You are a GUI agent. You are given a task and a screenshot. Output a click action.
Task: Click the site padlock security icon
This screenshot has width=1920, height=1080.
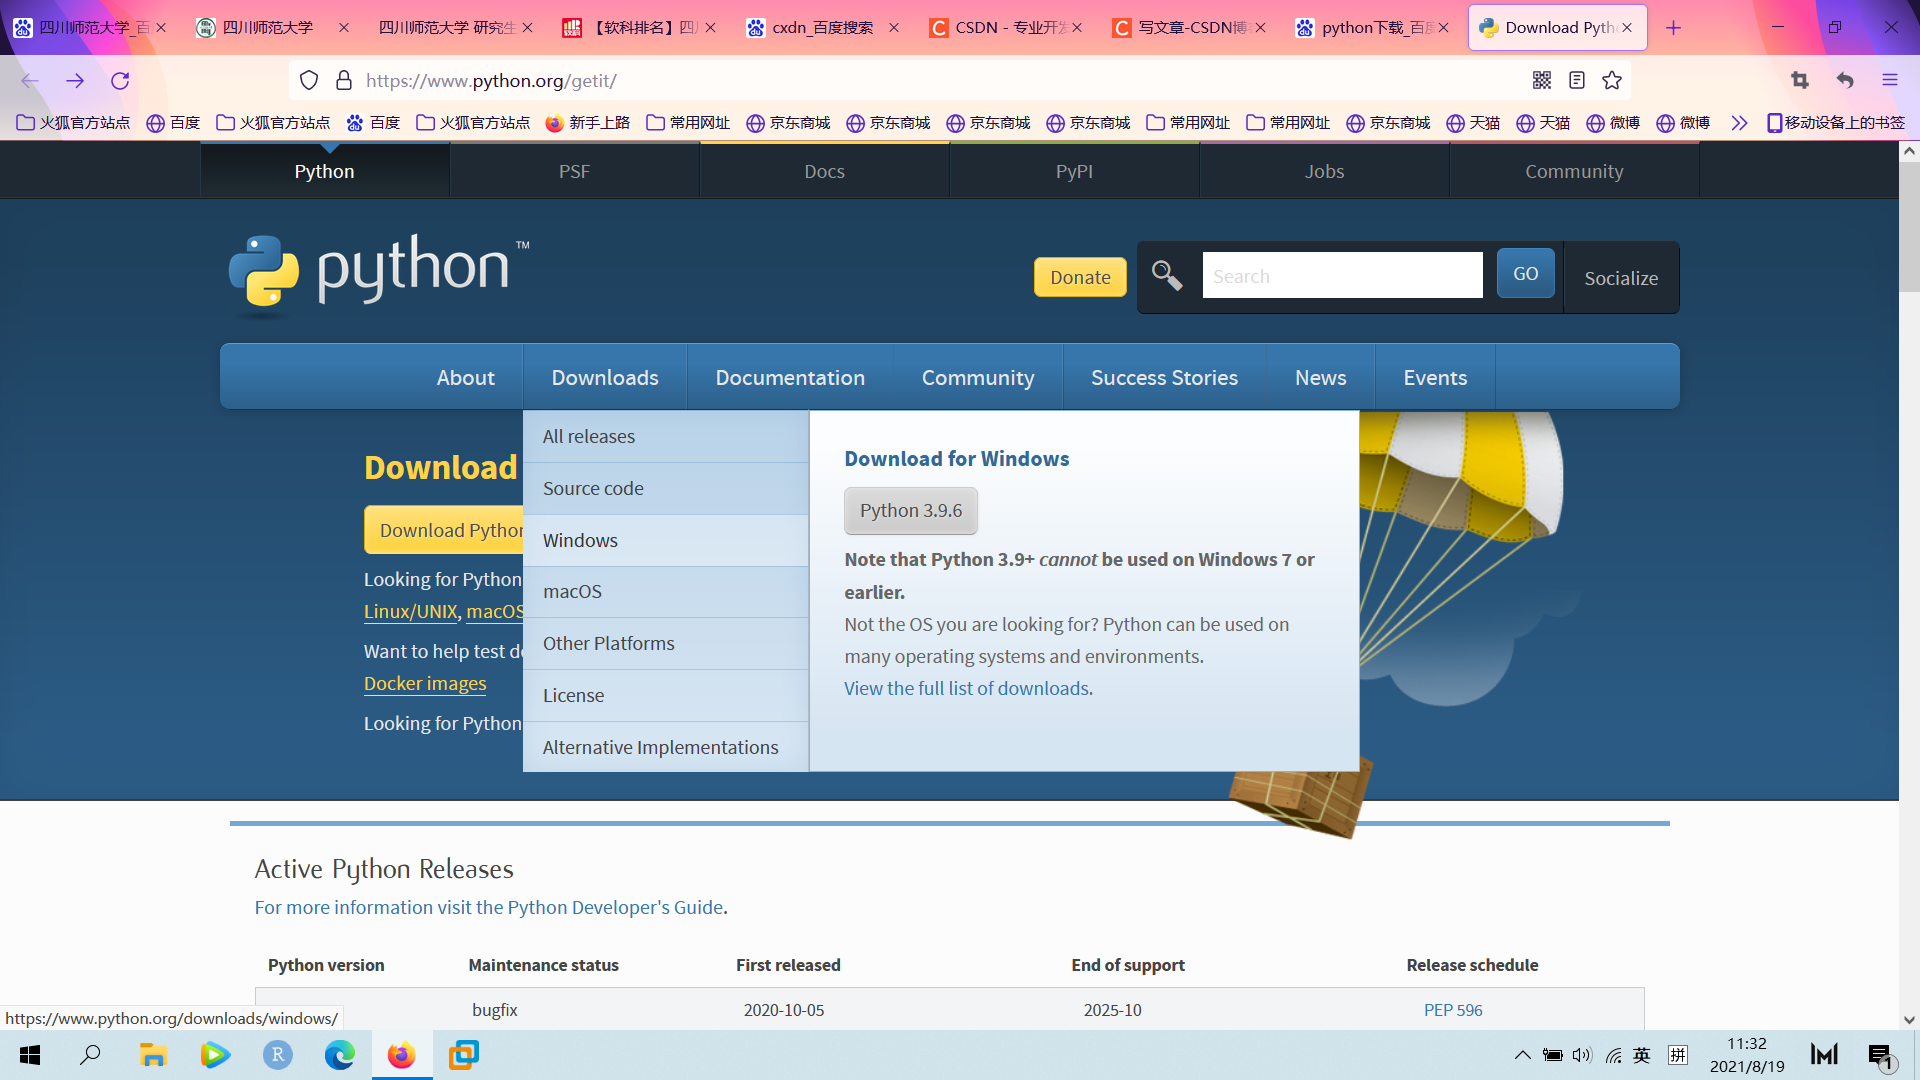[x=344, y=81]
